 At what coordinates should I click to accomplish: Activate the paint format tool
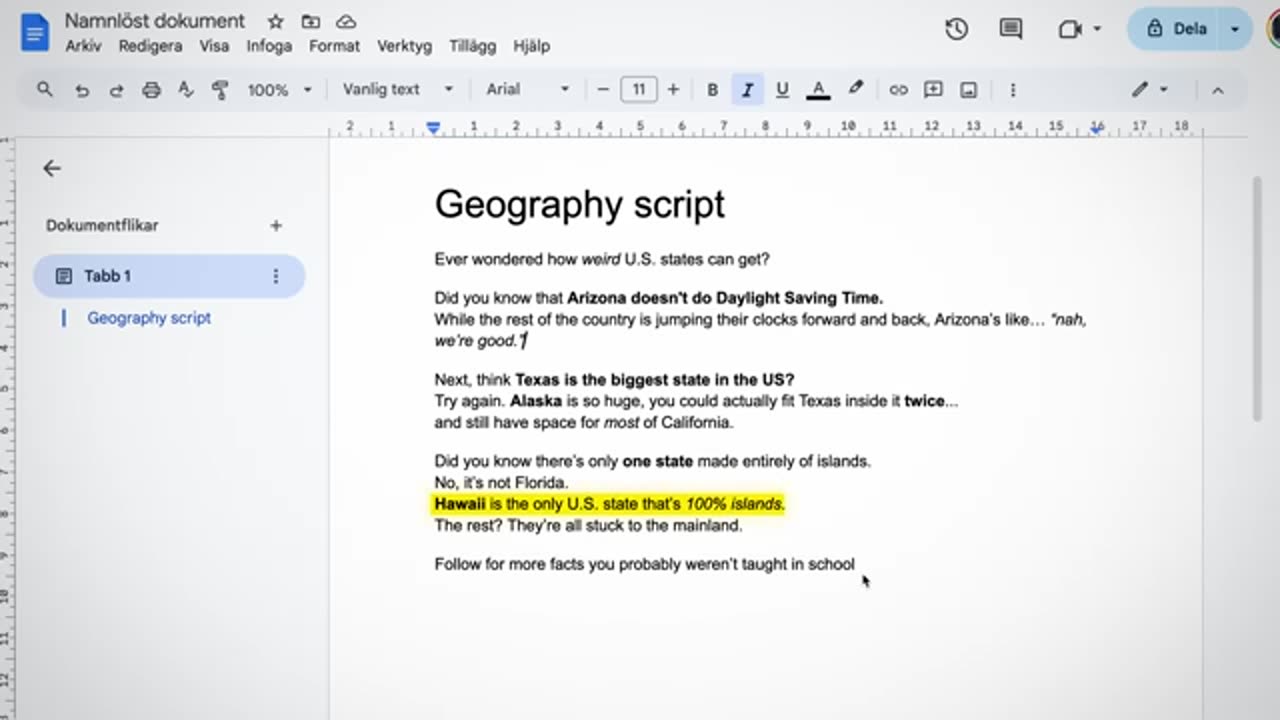[x=220, y=90]
